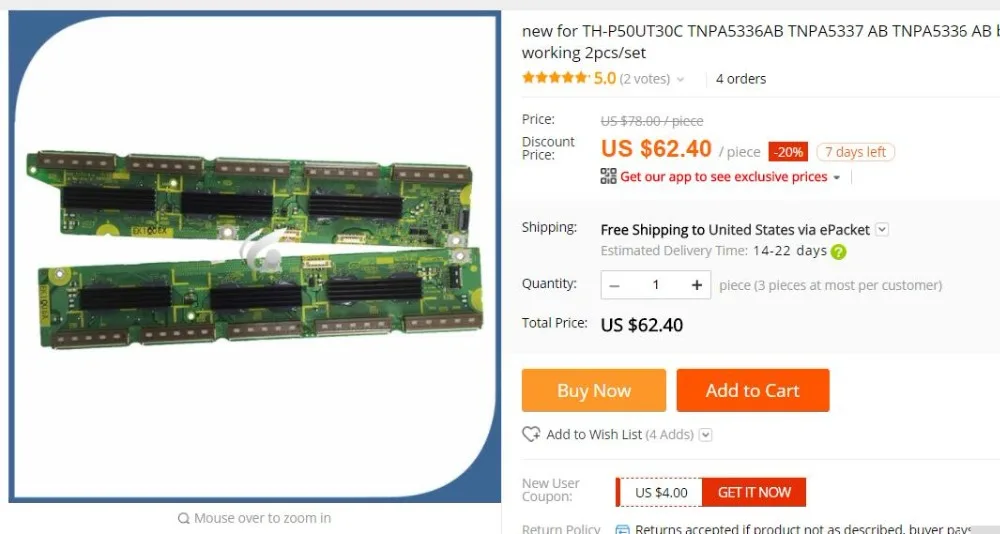Image resolution: width=1000 pixels, height=534 pixels.
Task: Click the -20% discount badge
Action: [788, 152]
